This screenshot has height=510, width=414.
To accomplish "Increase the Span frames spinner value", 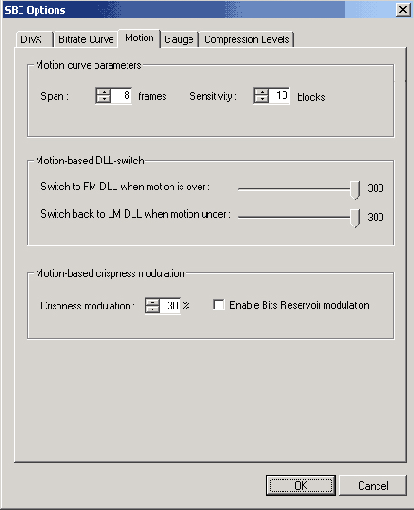I will 104,92.
